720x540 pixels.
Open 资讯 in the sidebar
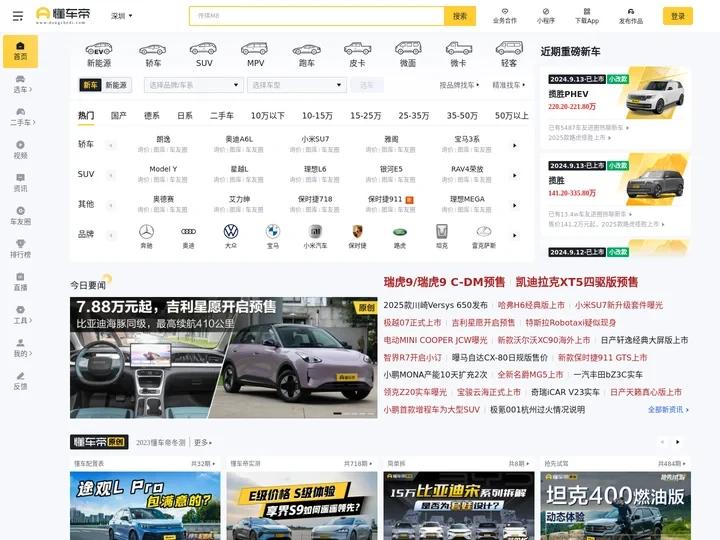click(x=20, y=183)
